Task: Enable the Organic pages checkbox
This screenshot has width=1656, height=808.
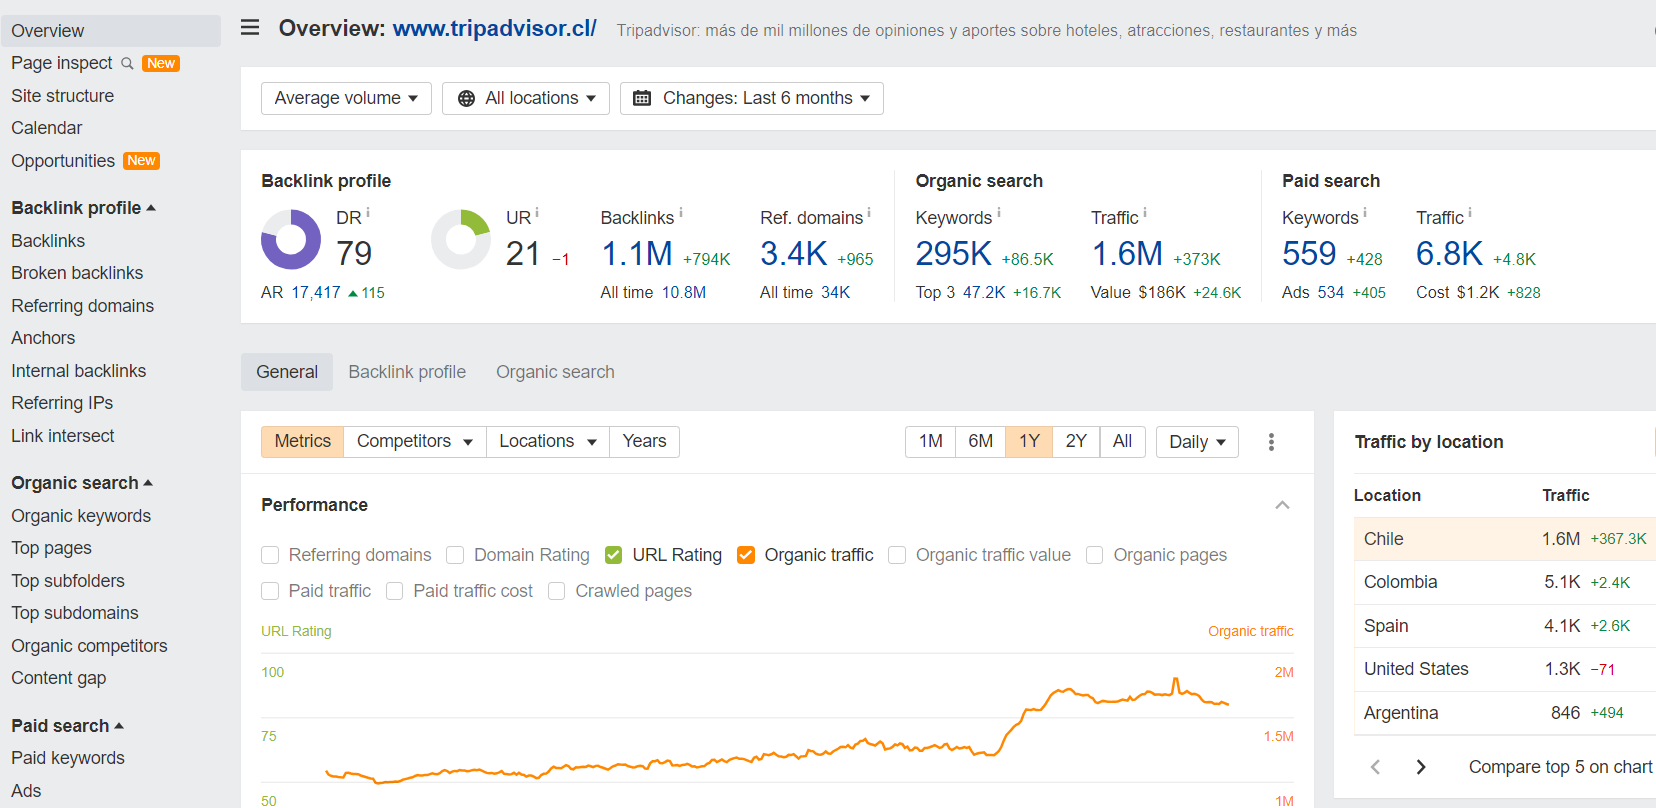Action: point(1095,555)
